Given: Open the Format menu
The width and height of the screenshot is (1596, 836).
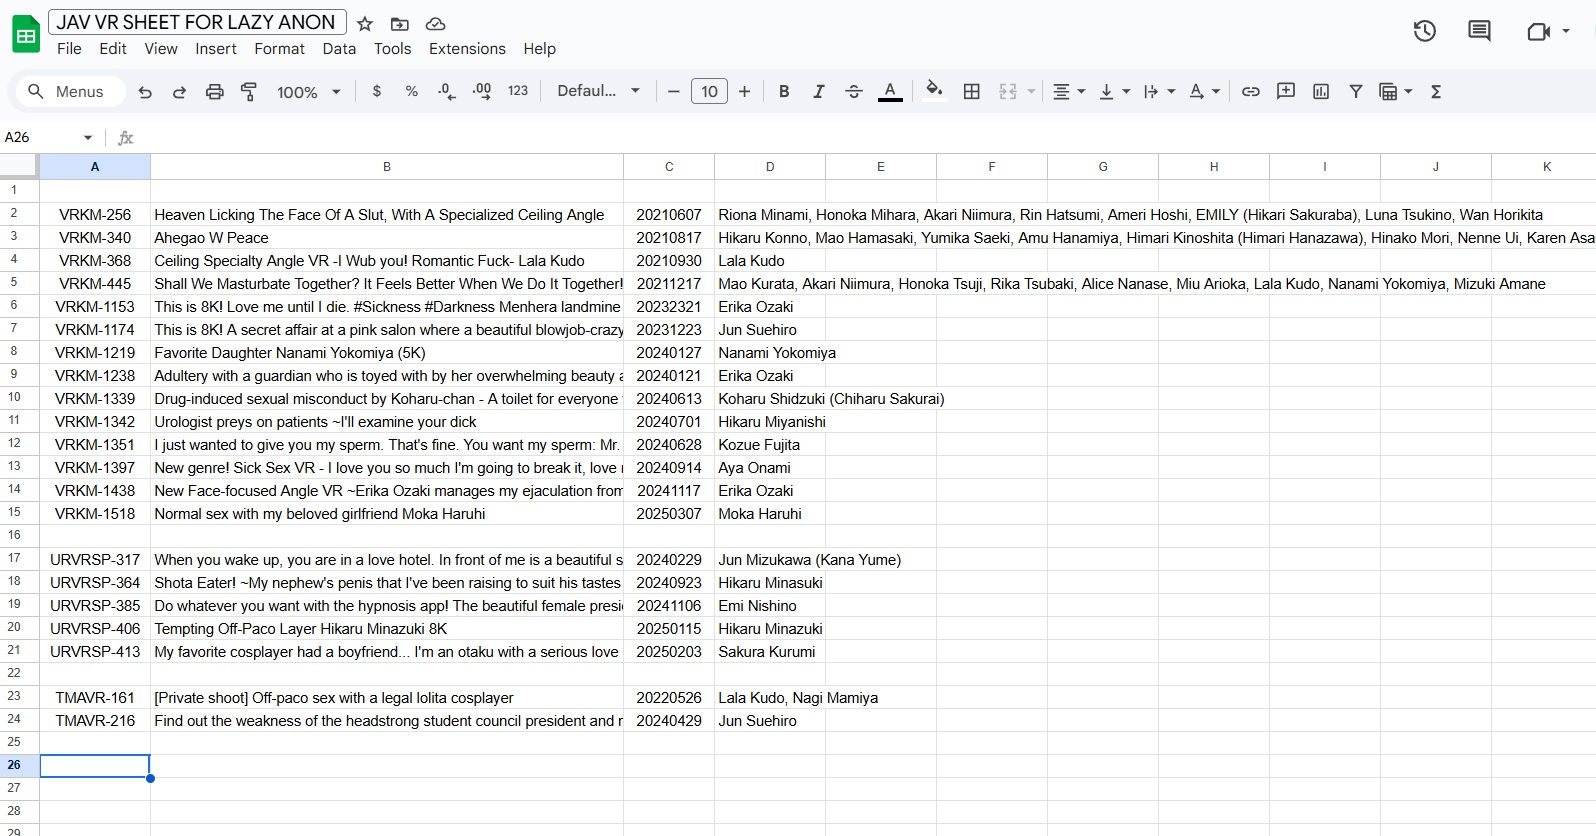Looking at the screenshot, I should 279,49.
